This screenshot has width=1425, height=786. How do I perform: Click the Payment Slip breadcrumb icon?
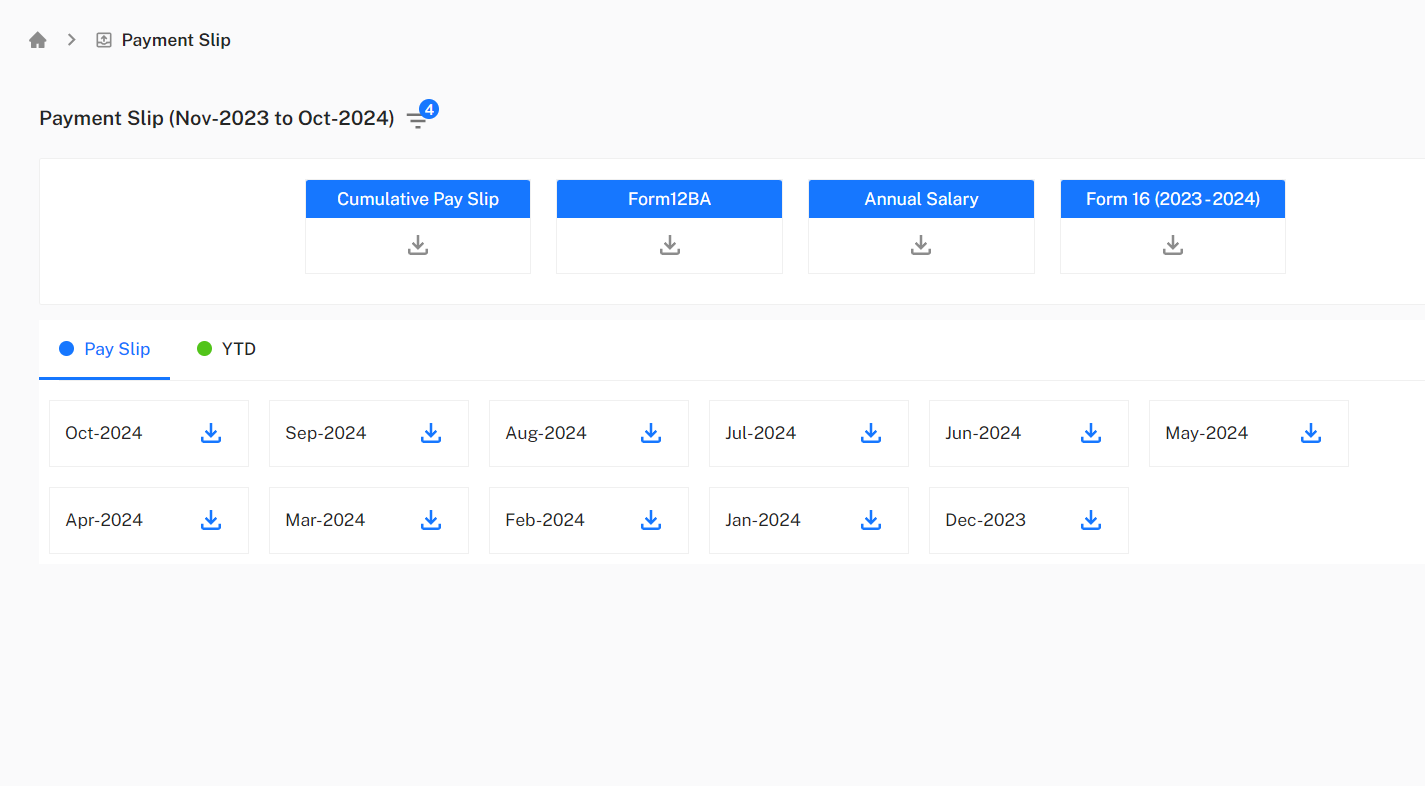point(102,39)
